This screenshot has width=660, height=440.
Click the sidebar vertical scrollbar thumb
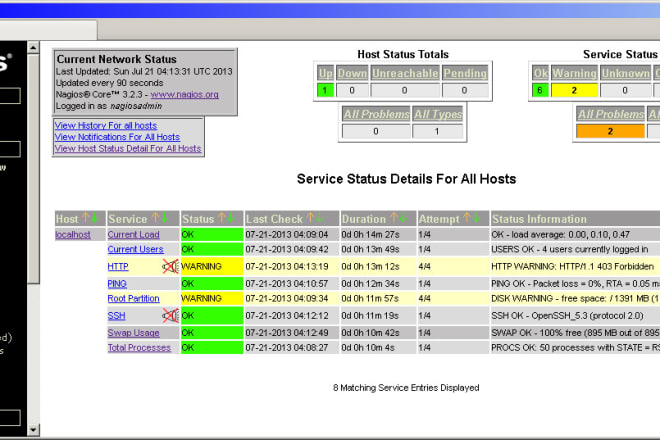[x=33, y=168]
